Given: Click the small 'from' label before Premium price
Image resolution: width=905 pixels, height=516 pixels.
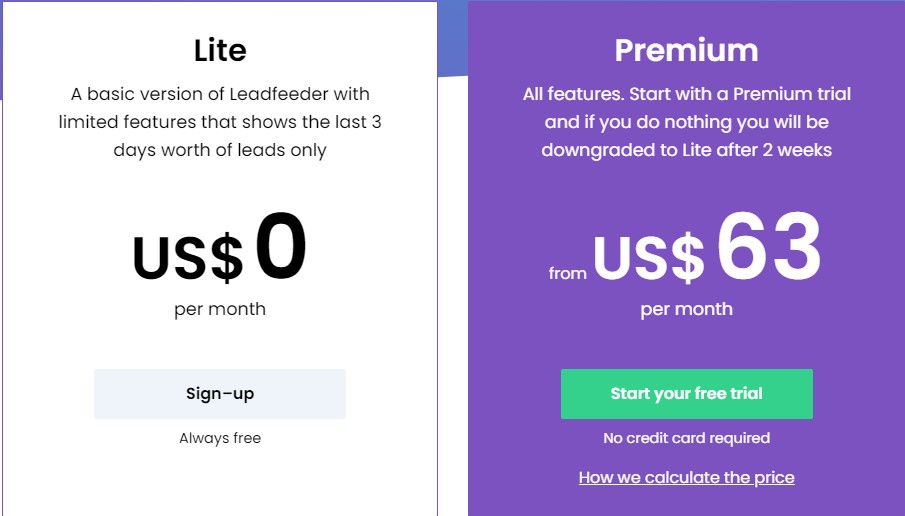Looking at the screenshot, I should (567, 272).
